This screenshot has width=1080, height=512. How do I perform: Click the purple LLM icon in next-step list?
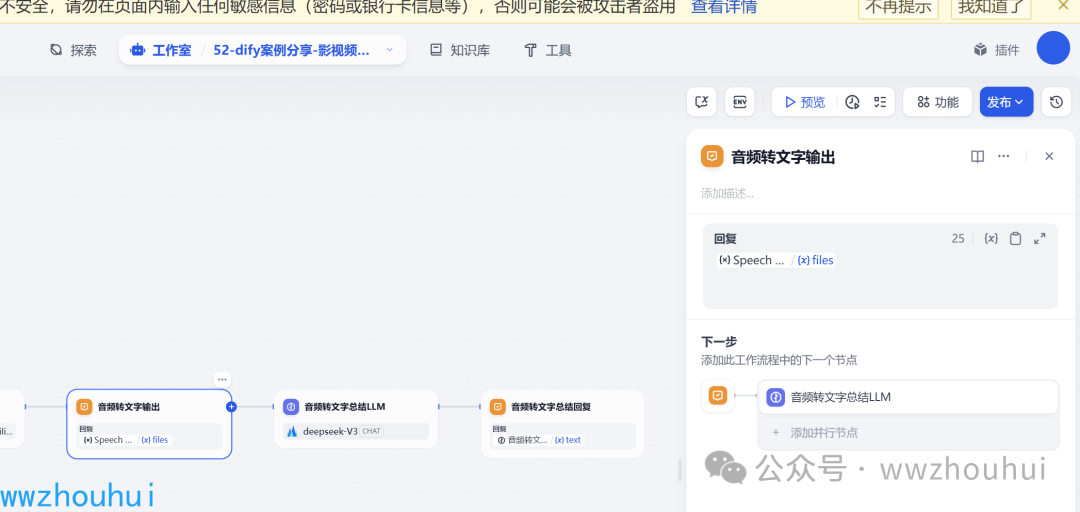pyautogui.click(x=776, y=397)
